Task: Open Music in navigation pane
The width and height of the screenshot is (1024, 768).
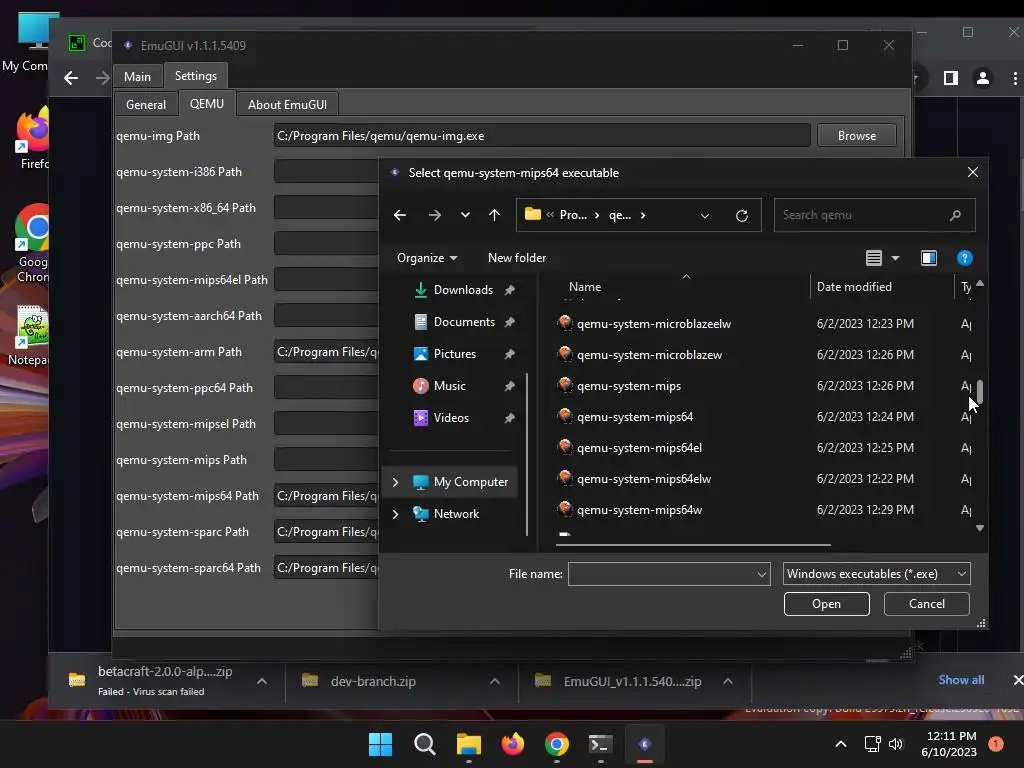Action: pos(449,386)
